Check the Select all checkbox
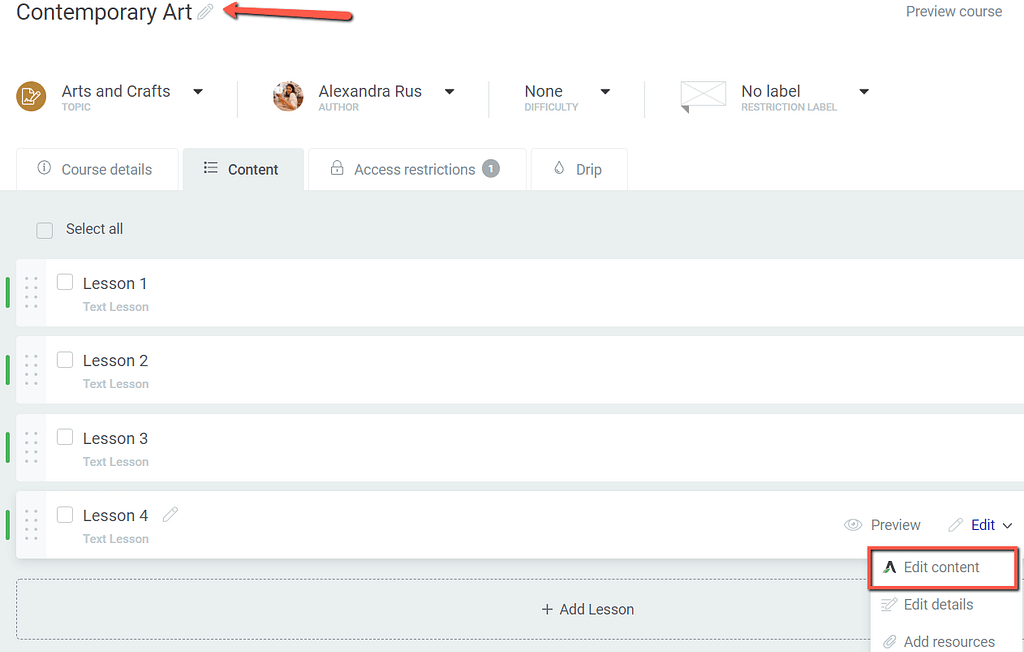This screenshot has height=652, width=1024. (44, 230)
